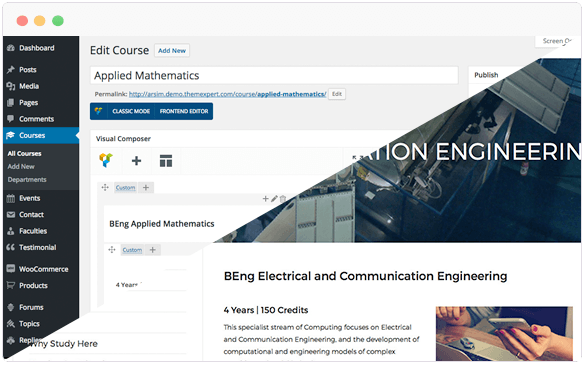Delete the element using the trash icon
Image resolution: width=585 pixels, height=366 pixels.
coord(283,199)
